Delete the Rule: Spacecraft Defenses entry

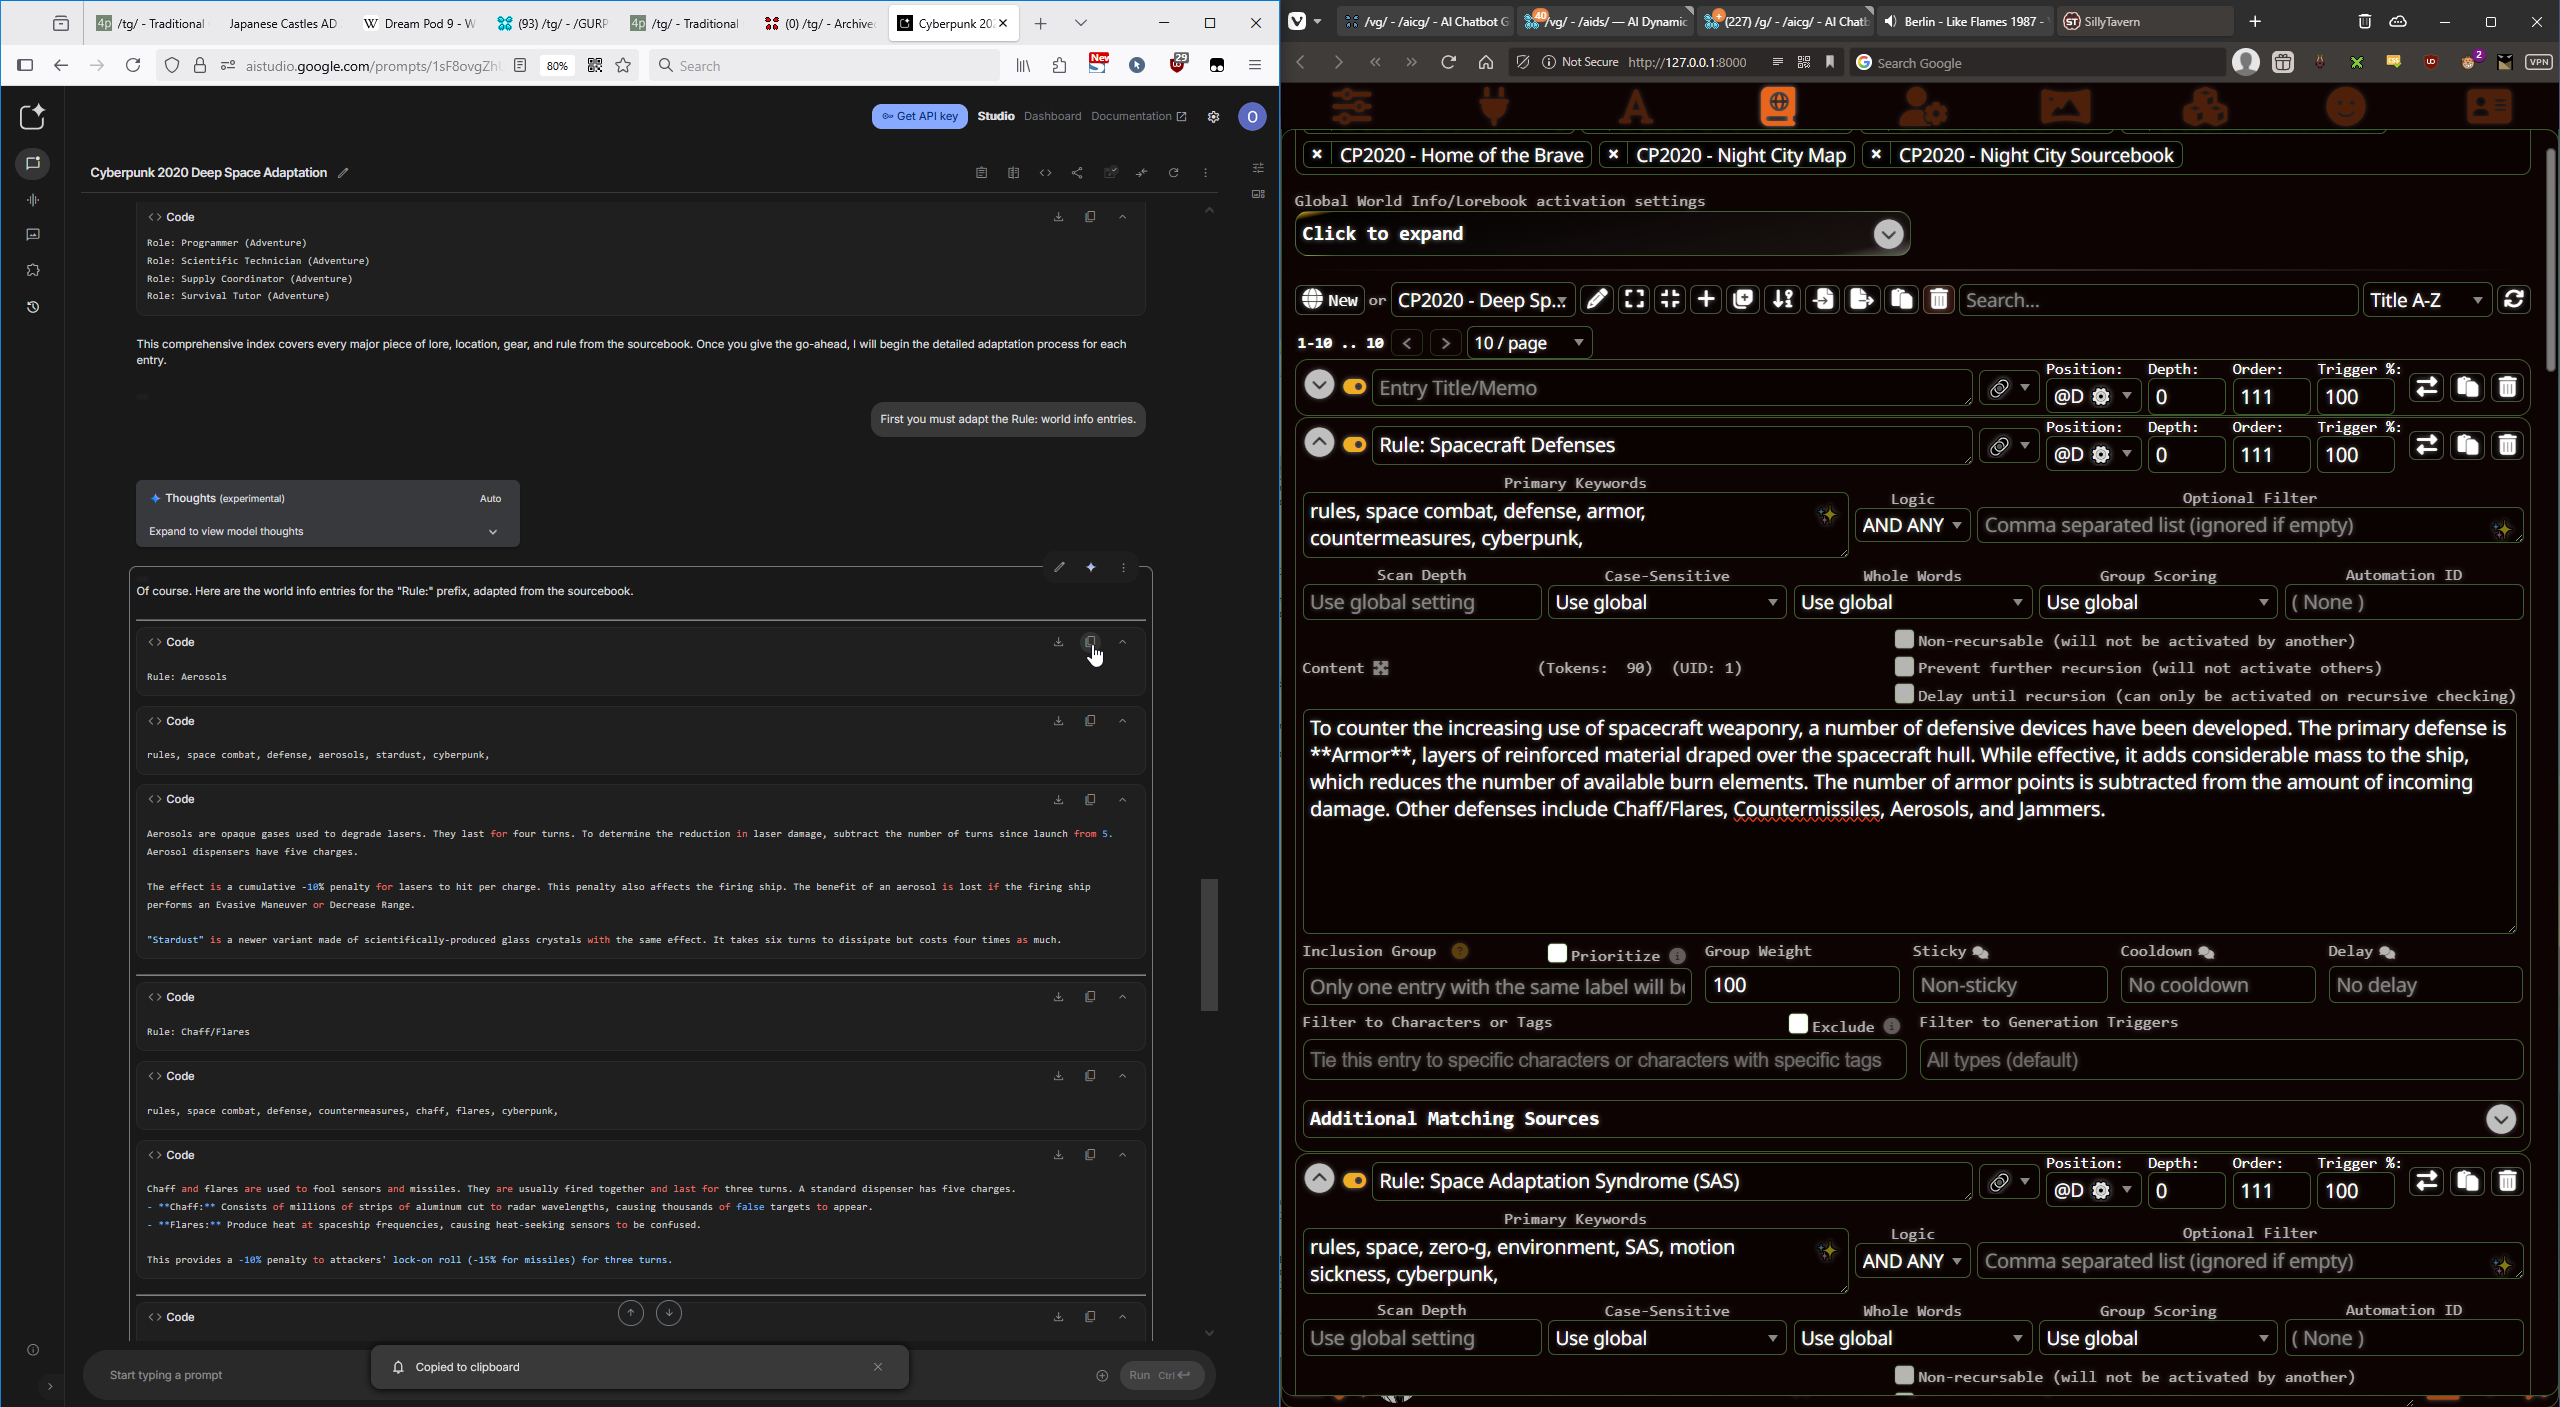tap(2506, 445)
